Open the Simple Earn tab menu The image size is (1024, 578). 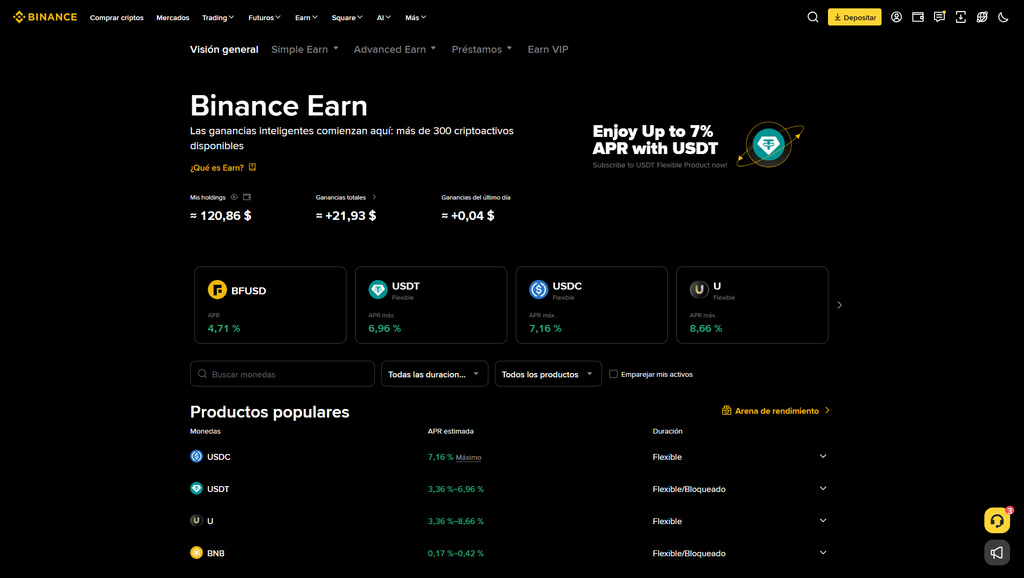click(305, 50)
